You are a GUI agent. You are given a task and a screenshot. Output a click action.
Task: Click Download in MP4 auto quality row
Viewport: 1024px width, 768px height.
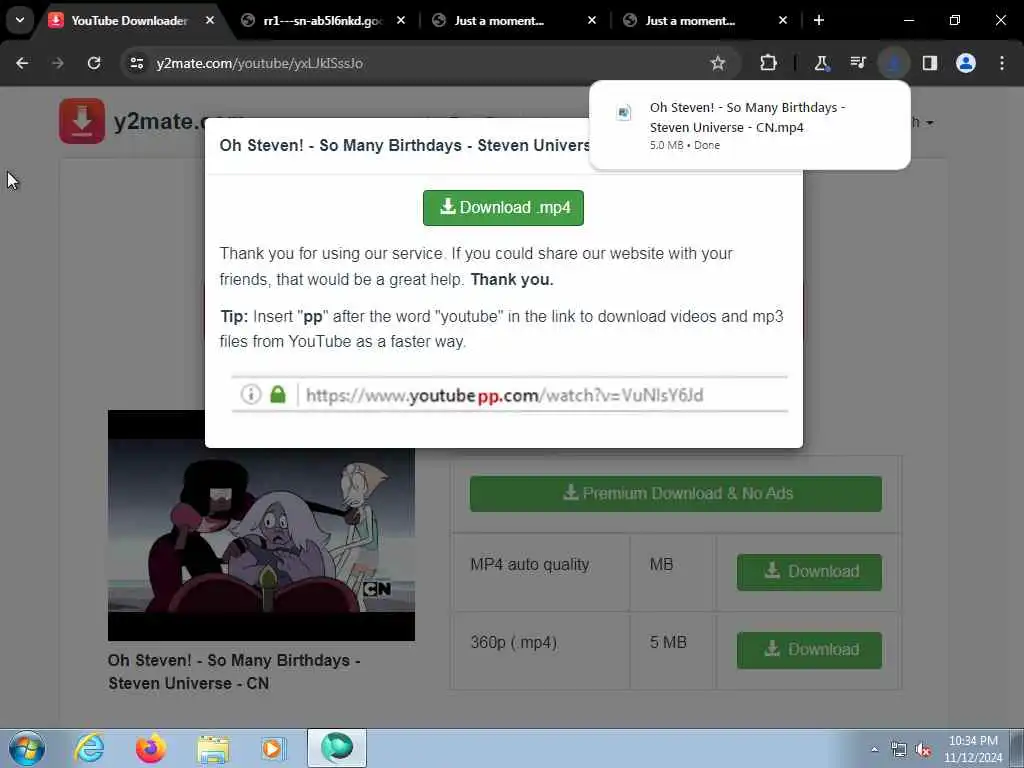coord(810,572)
